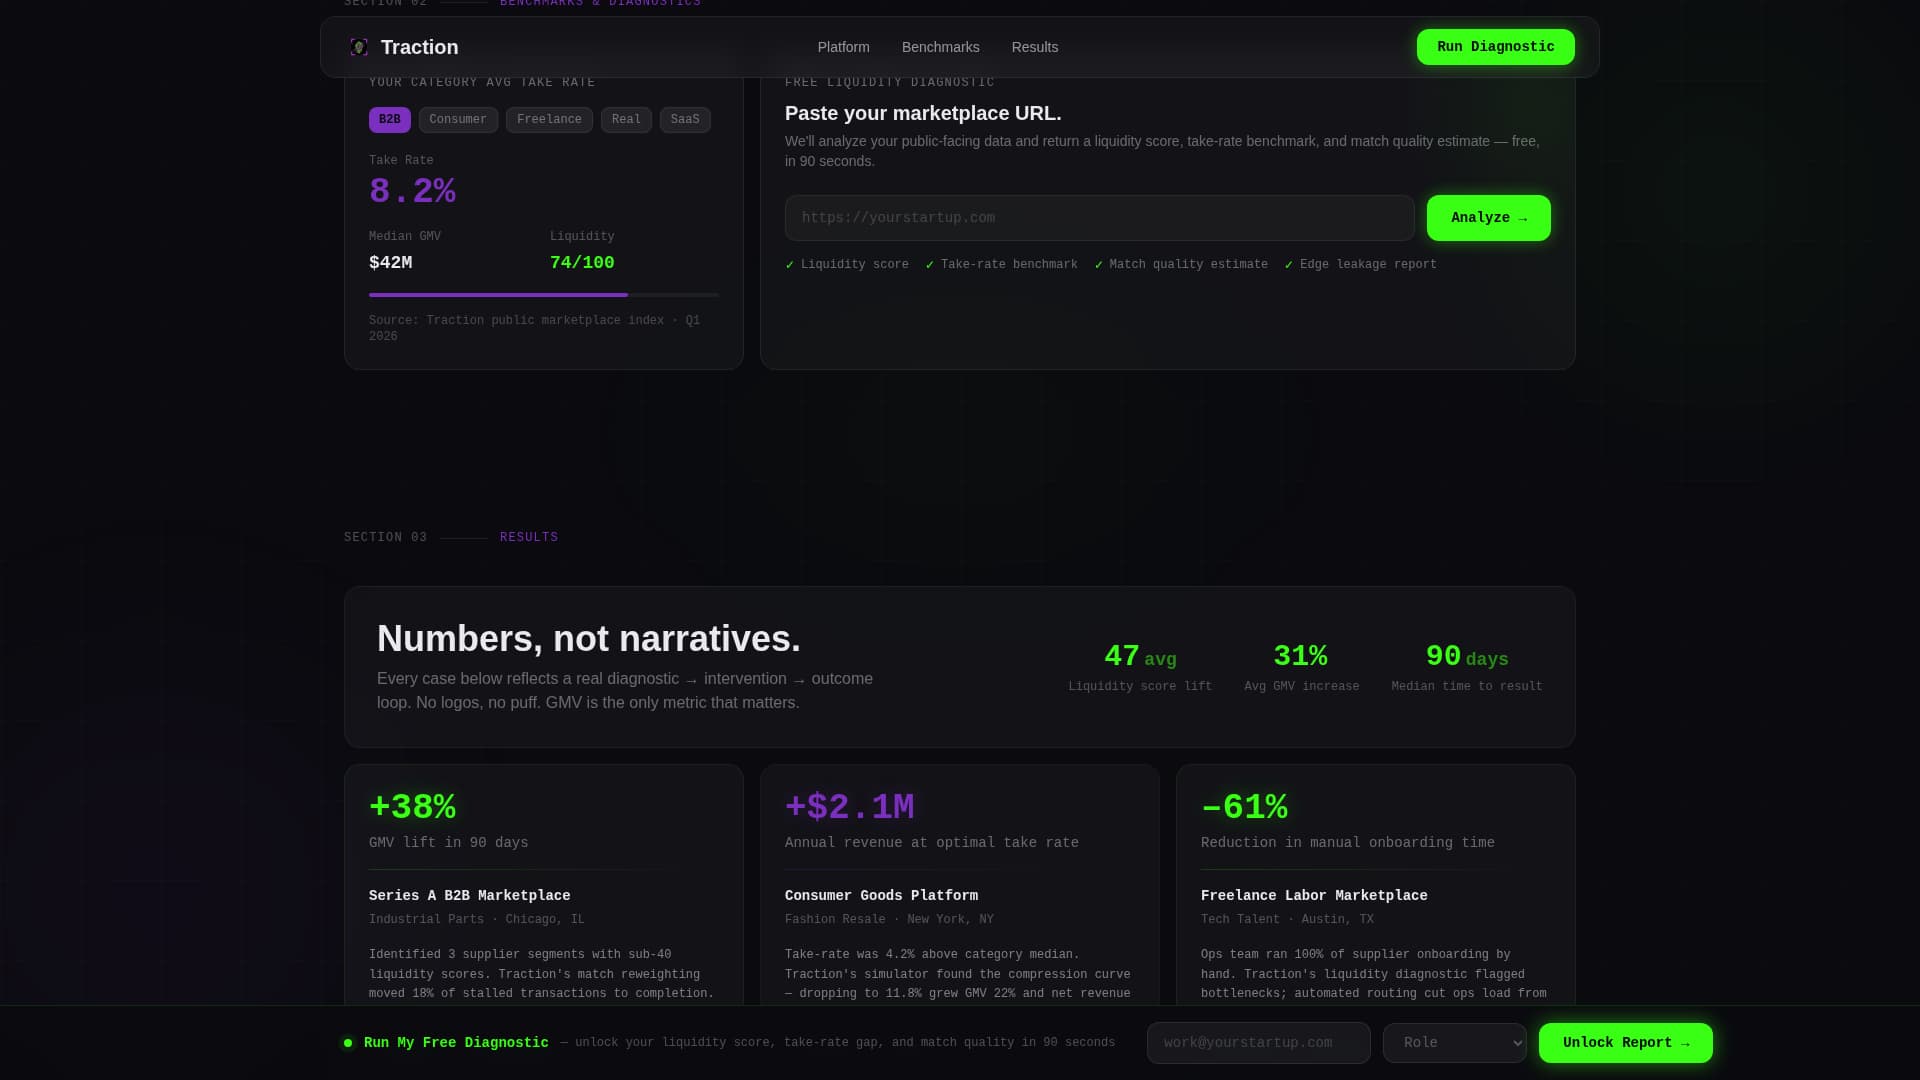Click the Traction logo icon

point(359,47)
